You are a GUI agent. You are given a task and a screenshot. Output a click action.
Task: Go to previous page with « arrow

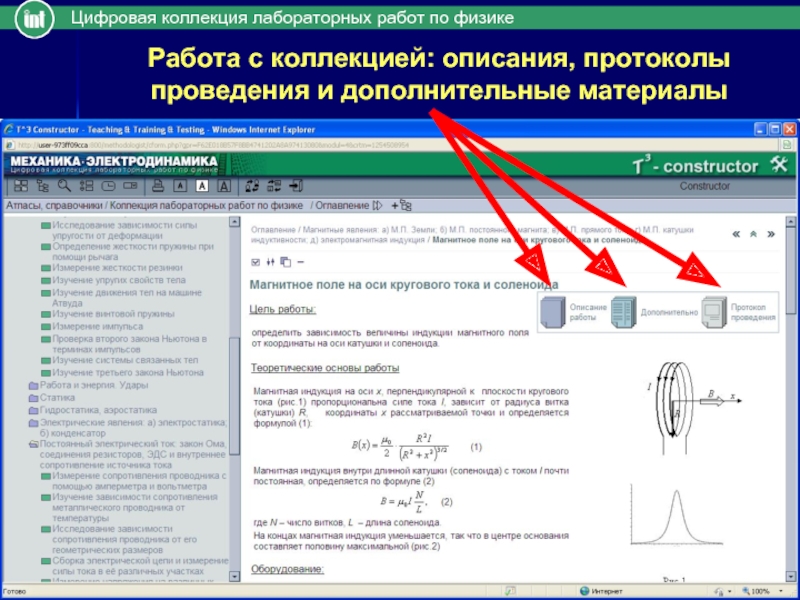pos(736,234)
